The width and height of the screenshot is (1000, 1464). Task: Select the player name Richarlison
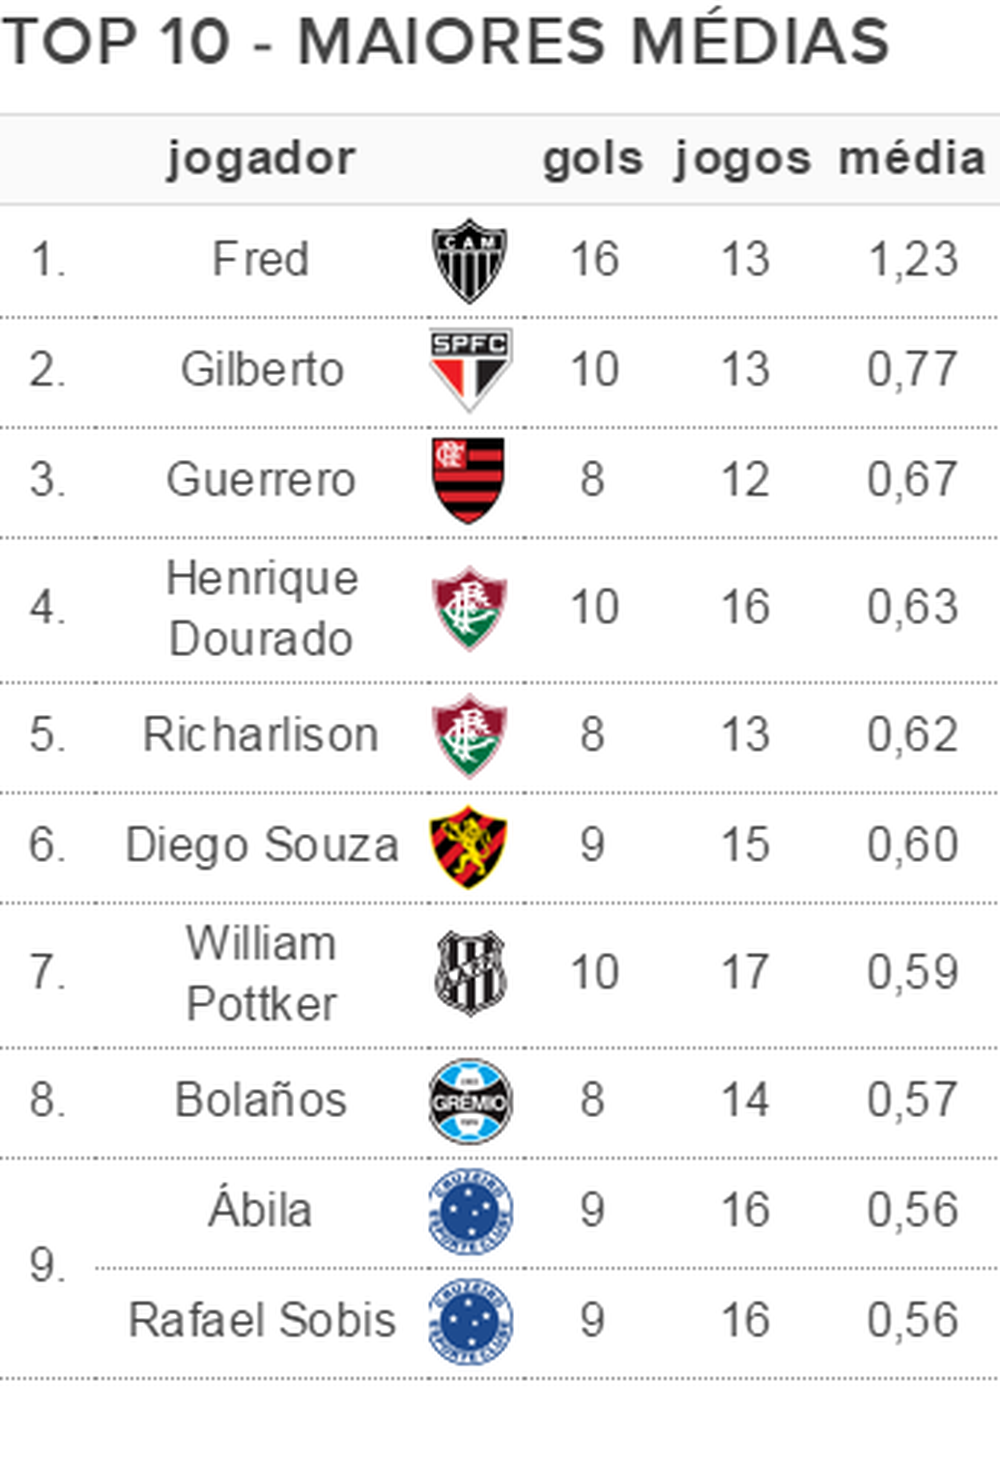coord(261,735)
